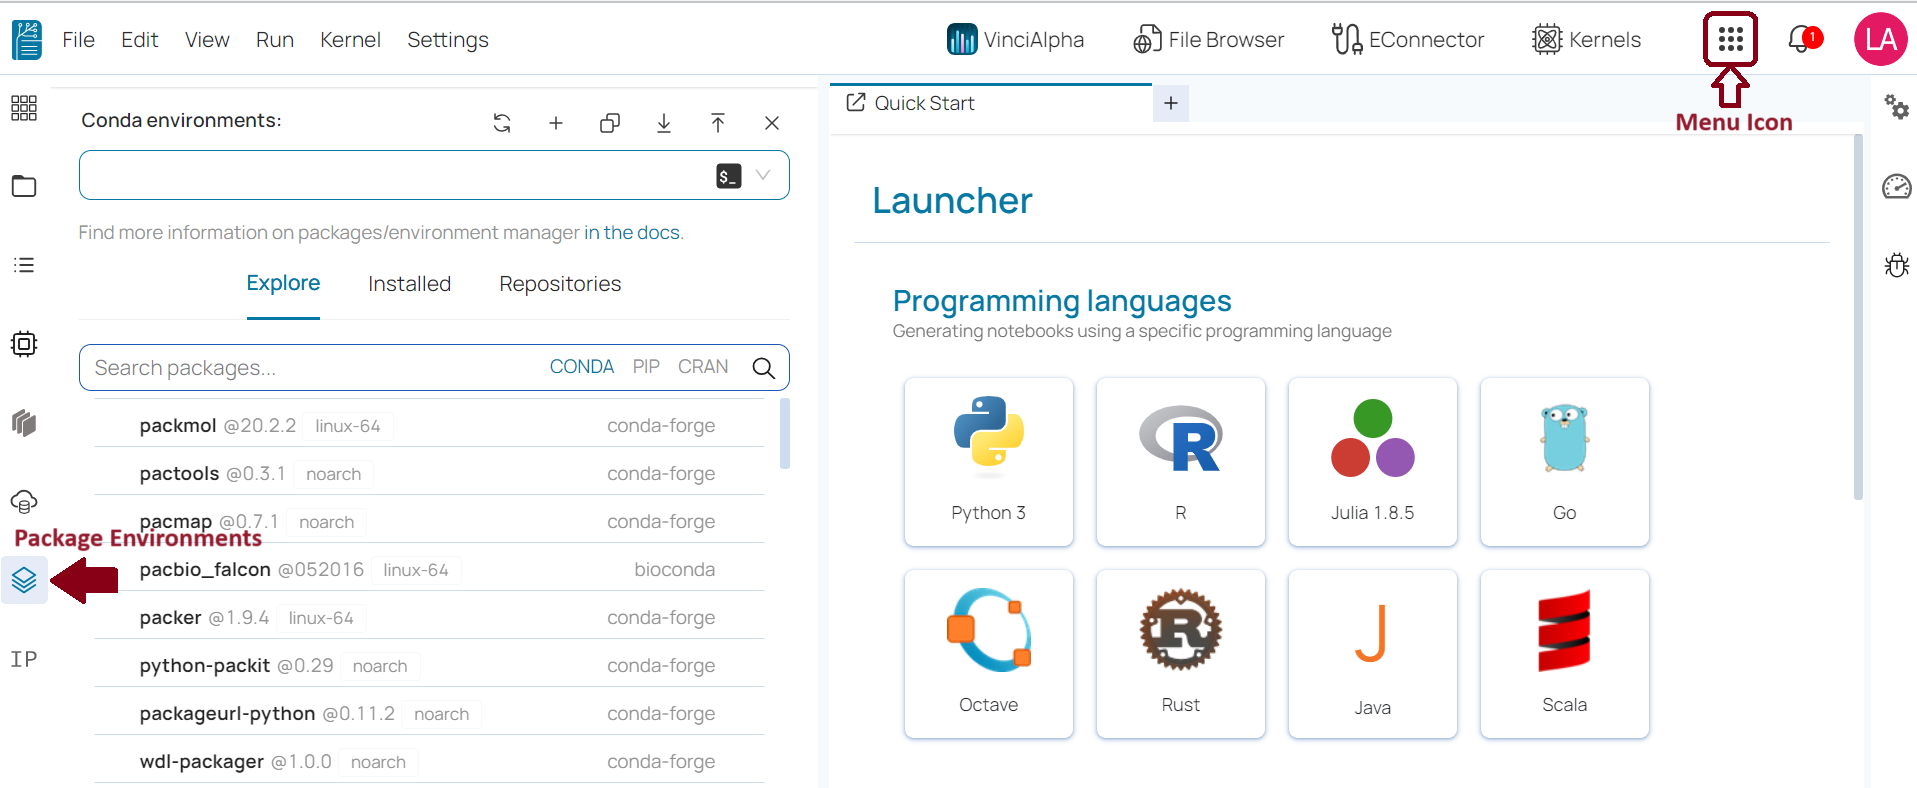The image size is (1917, 788).
Task: Open the File menu
Action: click(x=78, y=40)
